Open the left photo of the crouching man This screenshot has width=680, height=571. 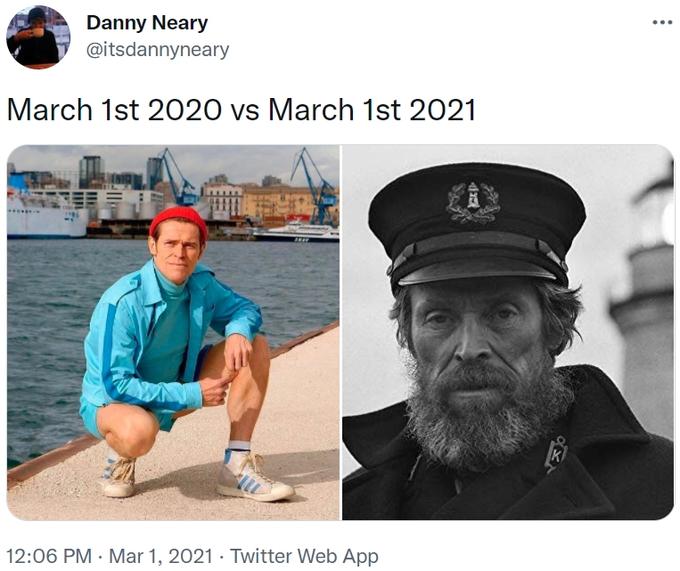pos(173,332)
